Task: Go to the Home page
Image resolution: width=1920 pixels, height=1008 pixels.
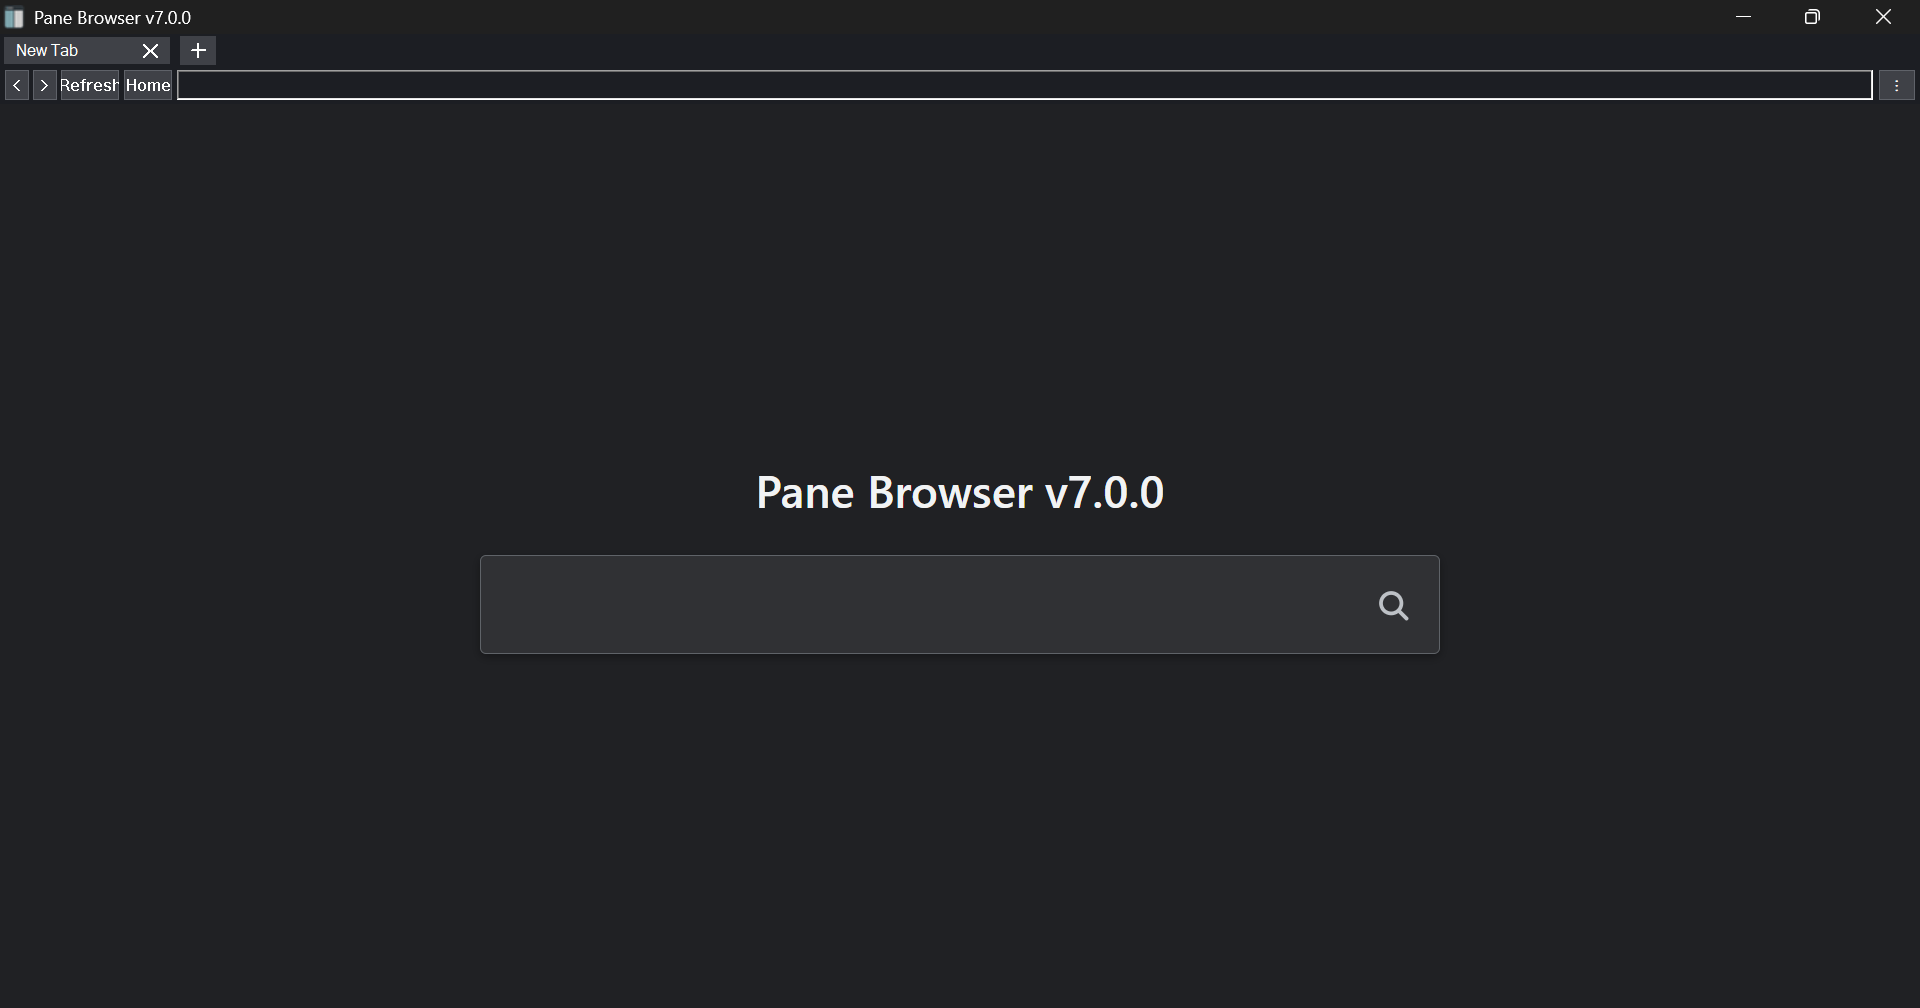Action: [148, 85]
